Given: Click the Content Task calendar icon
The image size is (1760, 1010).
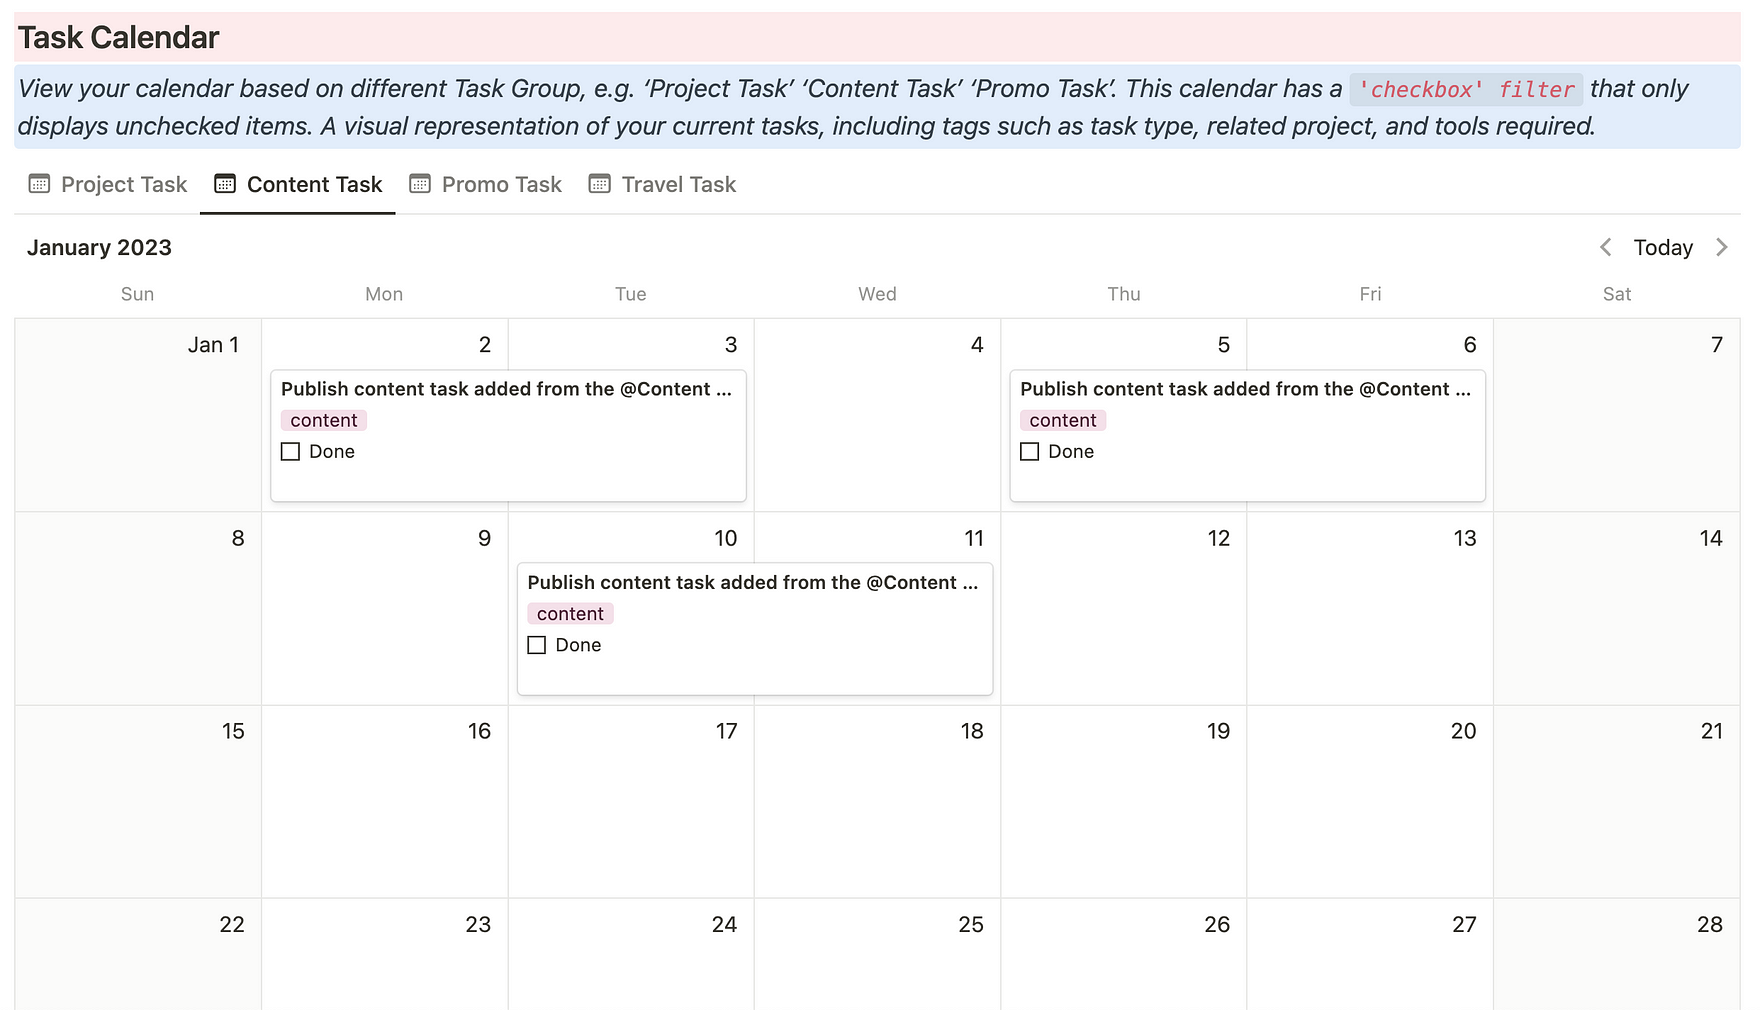Looking at the screenshot, I should [x=225, y=184].
